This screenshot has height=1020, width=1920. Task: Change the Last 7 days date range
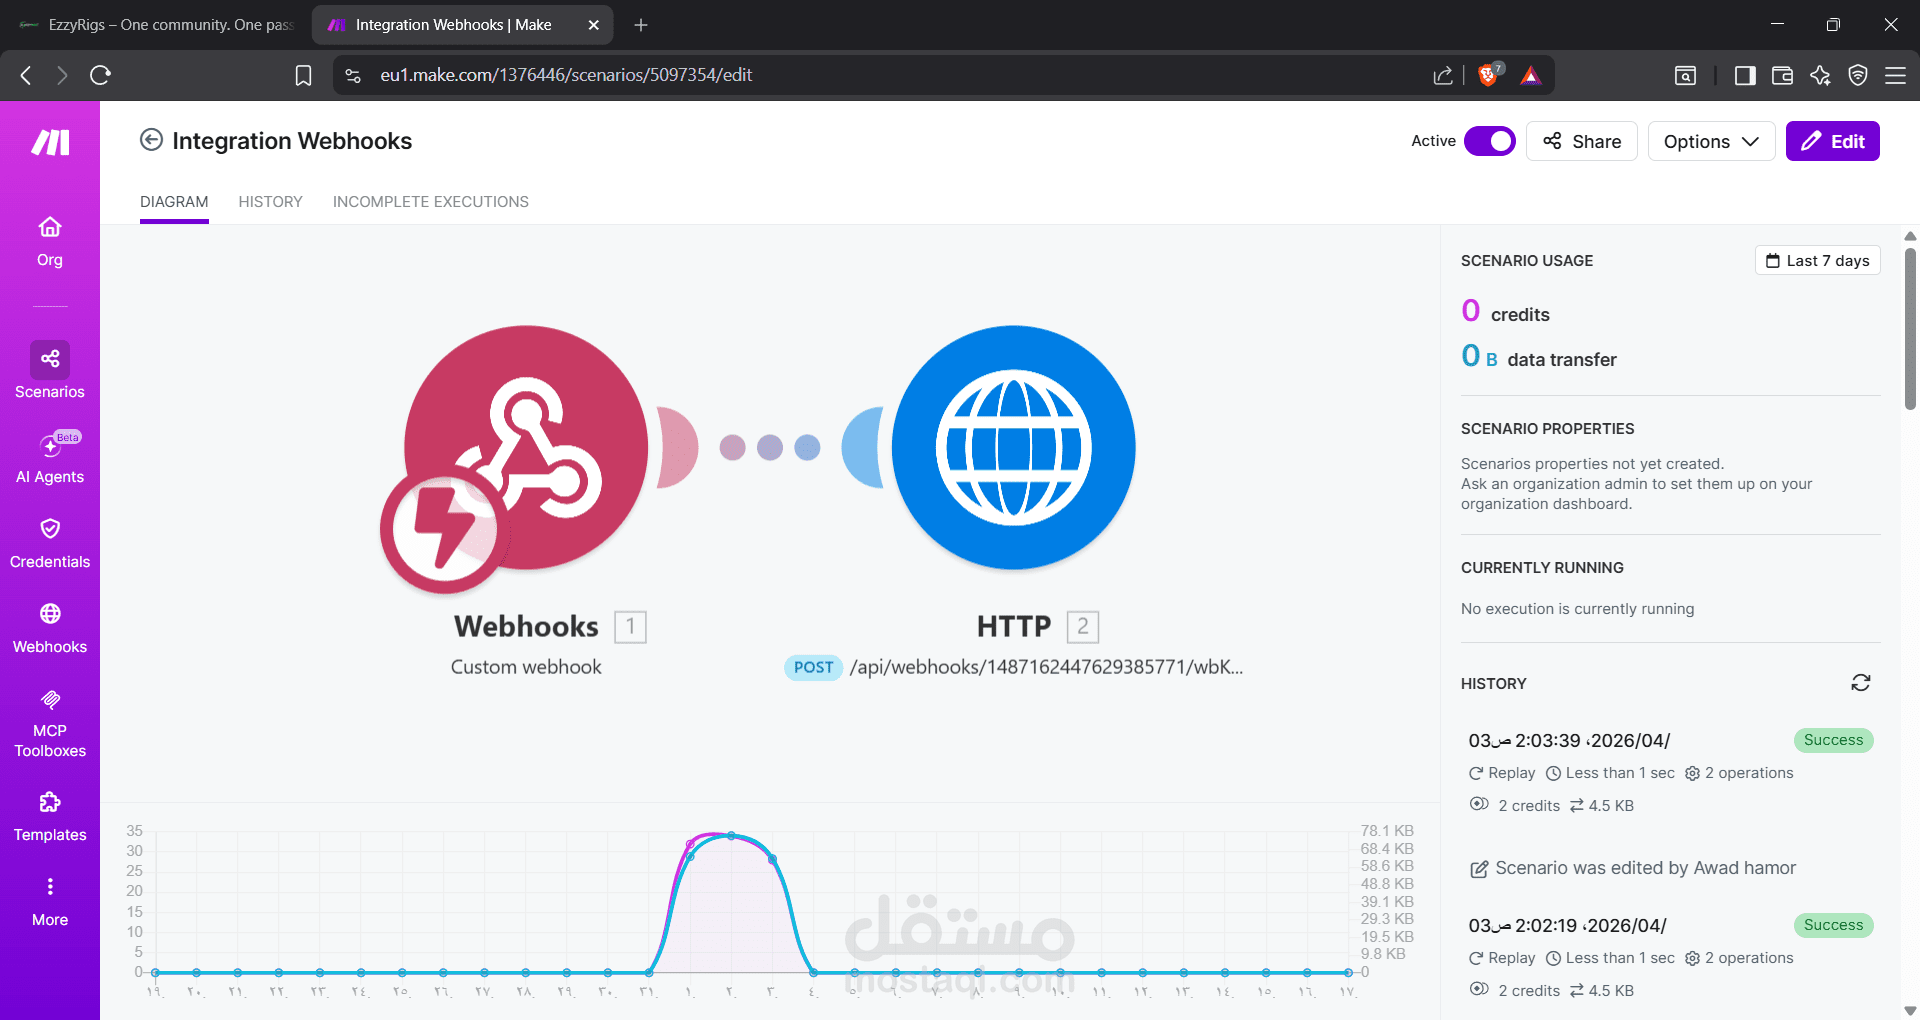coord(1817,260)
